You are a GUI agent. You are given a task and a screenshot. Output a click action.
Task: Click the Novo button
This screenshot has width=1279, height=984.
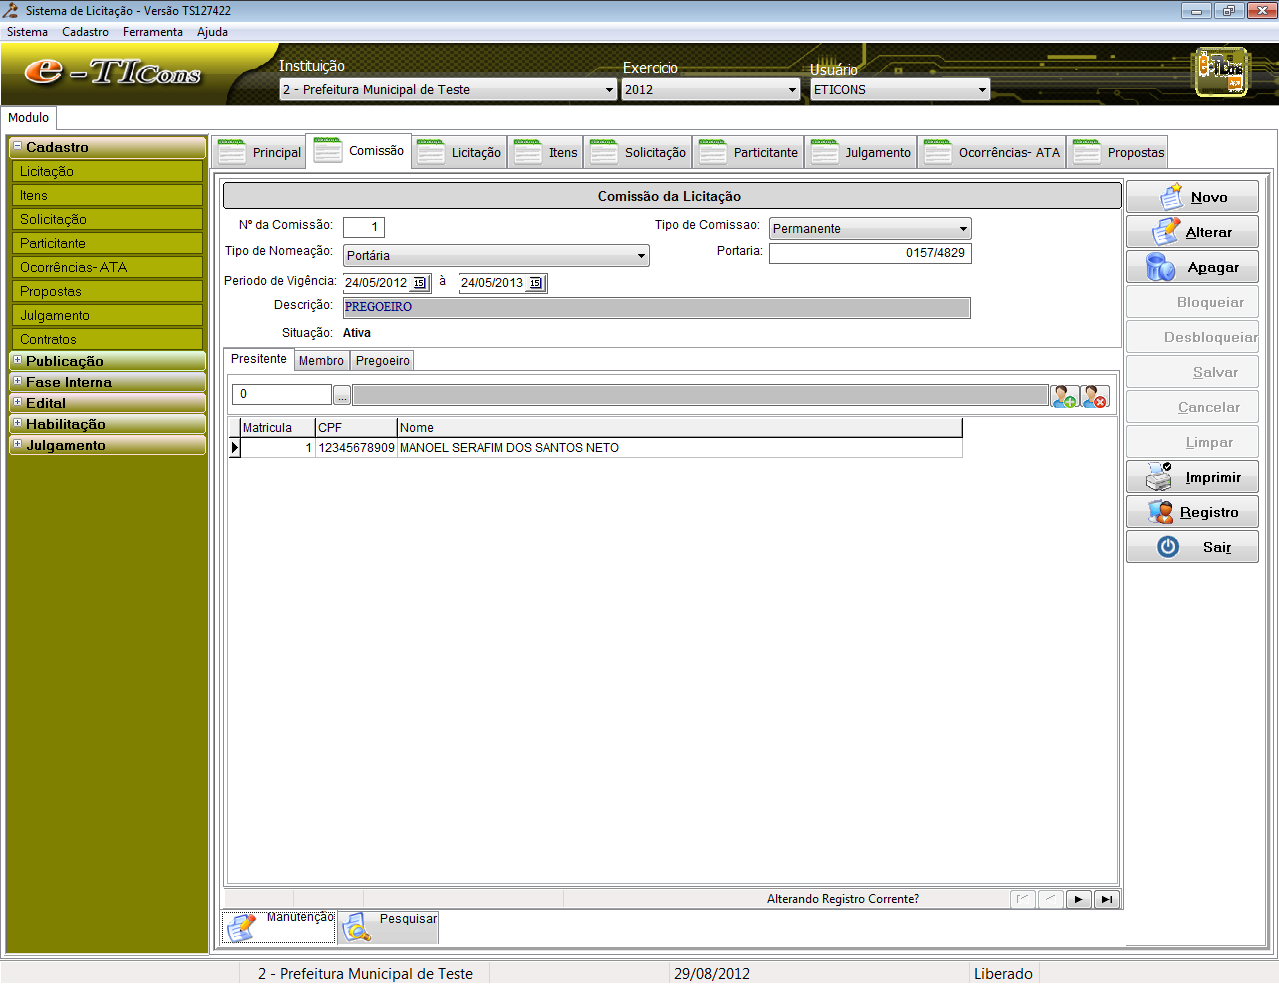coord(1192,197)
